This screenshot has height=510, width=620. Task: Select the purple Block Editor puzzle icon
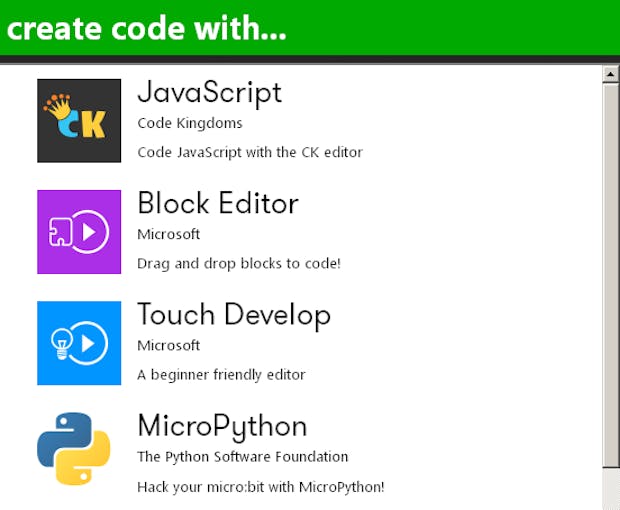(x=79, y=232)
